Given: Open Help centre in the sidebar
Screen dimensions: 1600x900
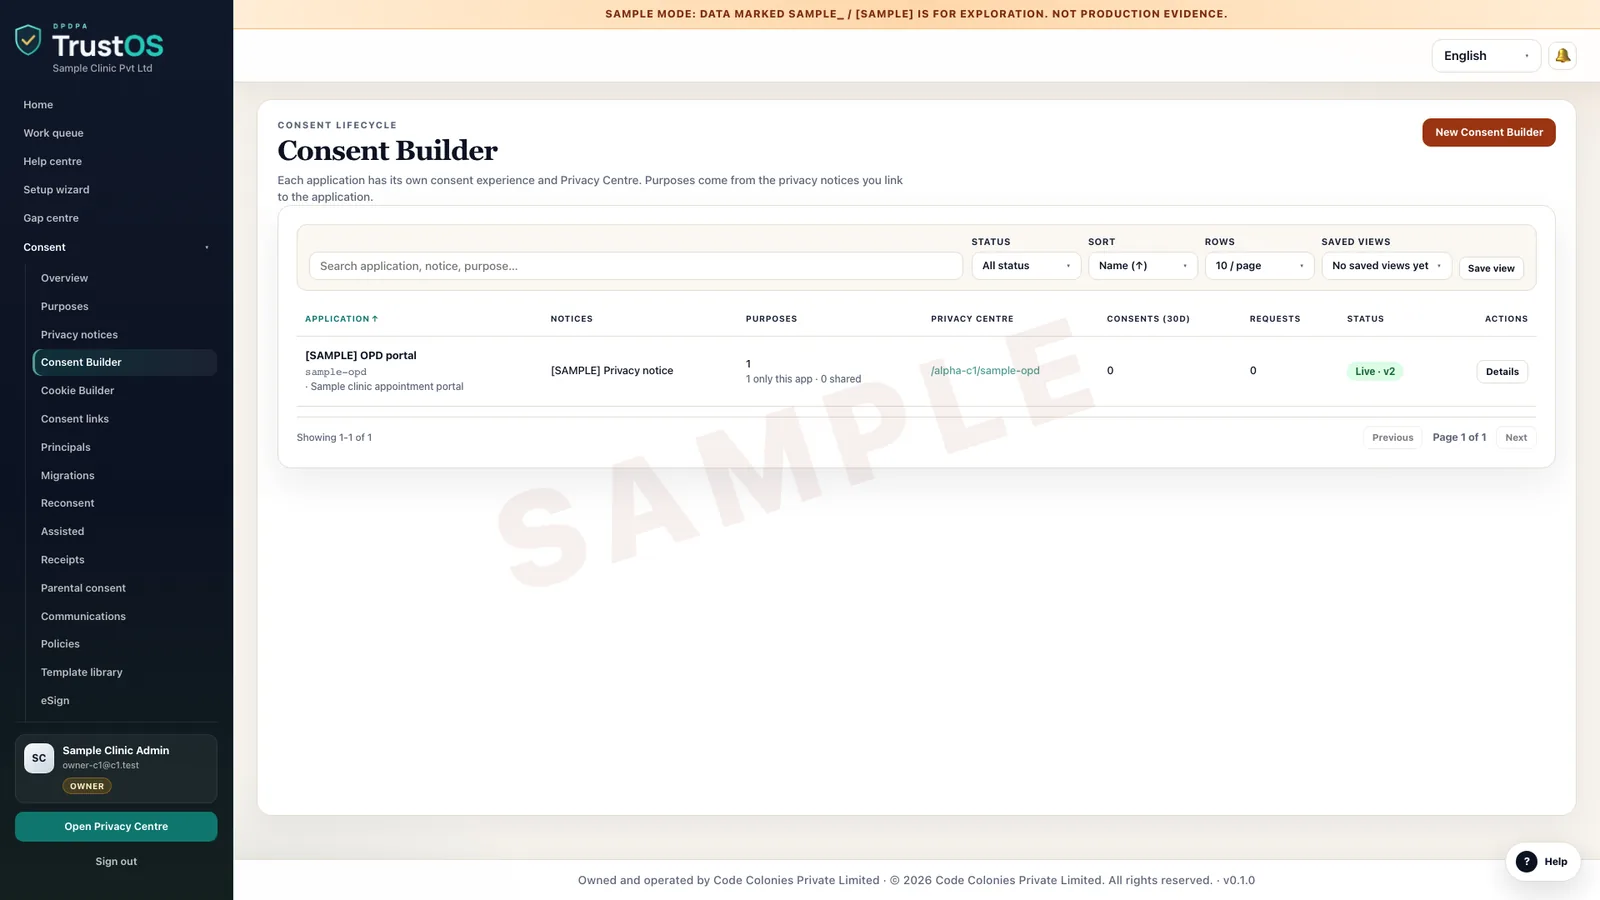Looking at the screenshot, I should [x=52, y=161].
